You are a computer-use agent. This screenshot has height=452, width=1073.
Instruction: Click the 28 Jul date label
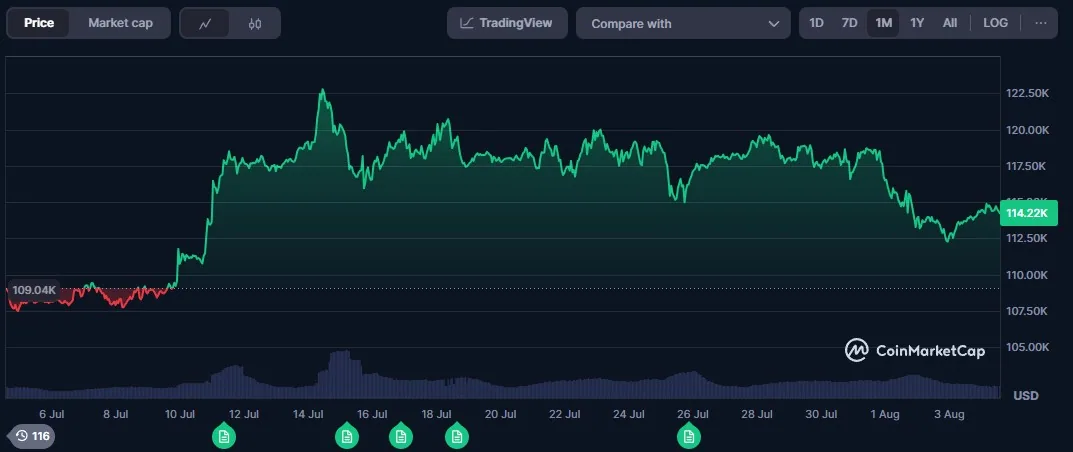tap(757, 414)
